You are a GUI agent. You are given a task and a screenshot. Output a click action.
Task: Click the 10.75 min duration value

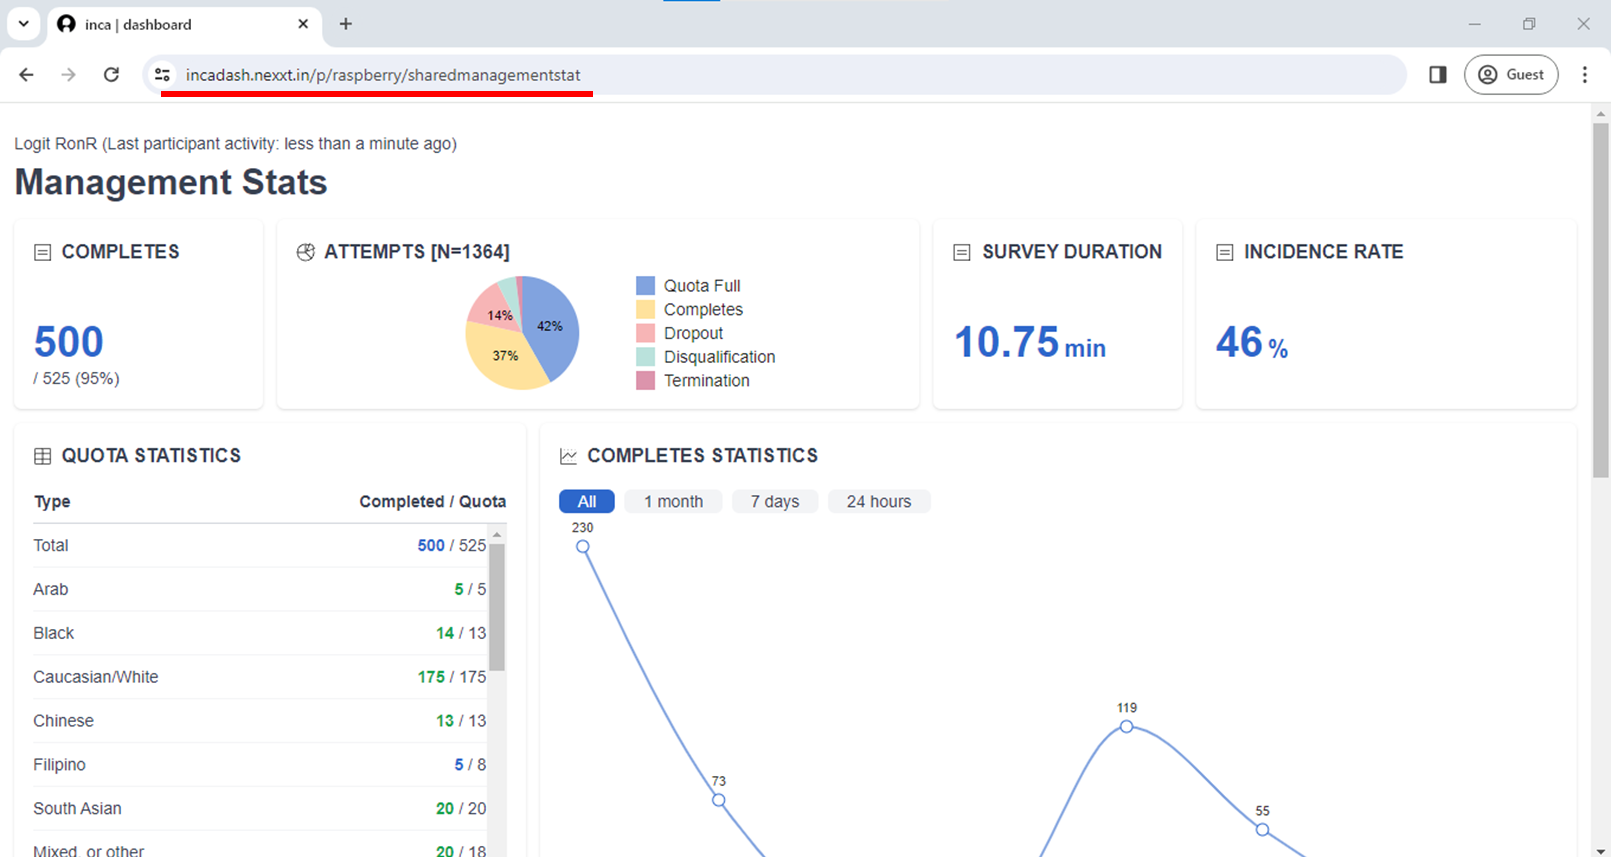point(1030,343)
